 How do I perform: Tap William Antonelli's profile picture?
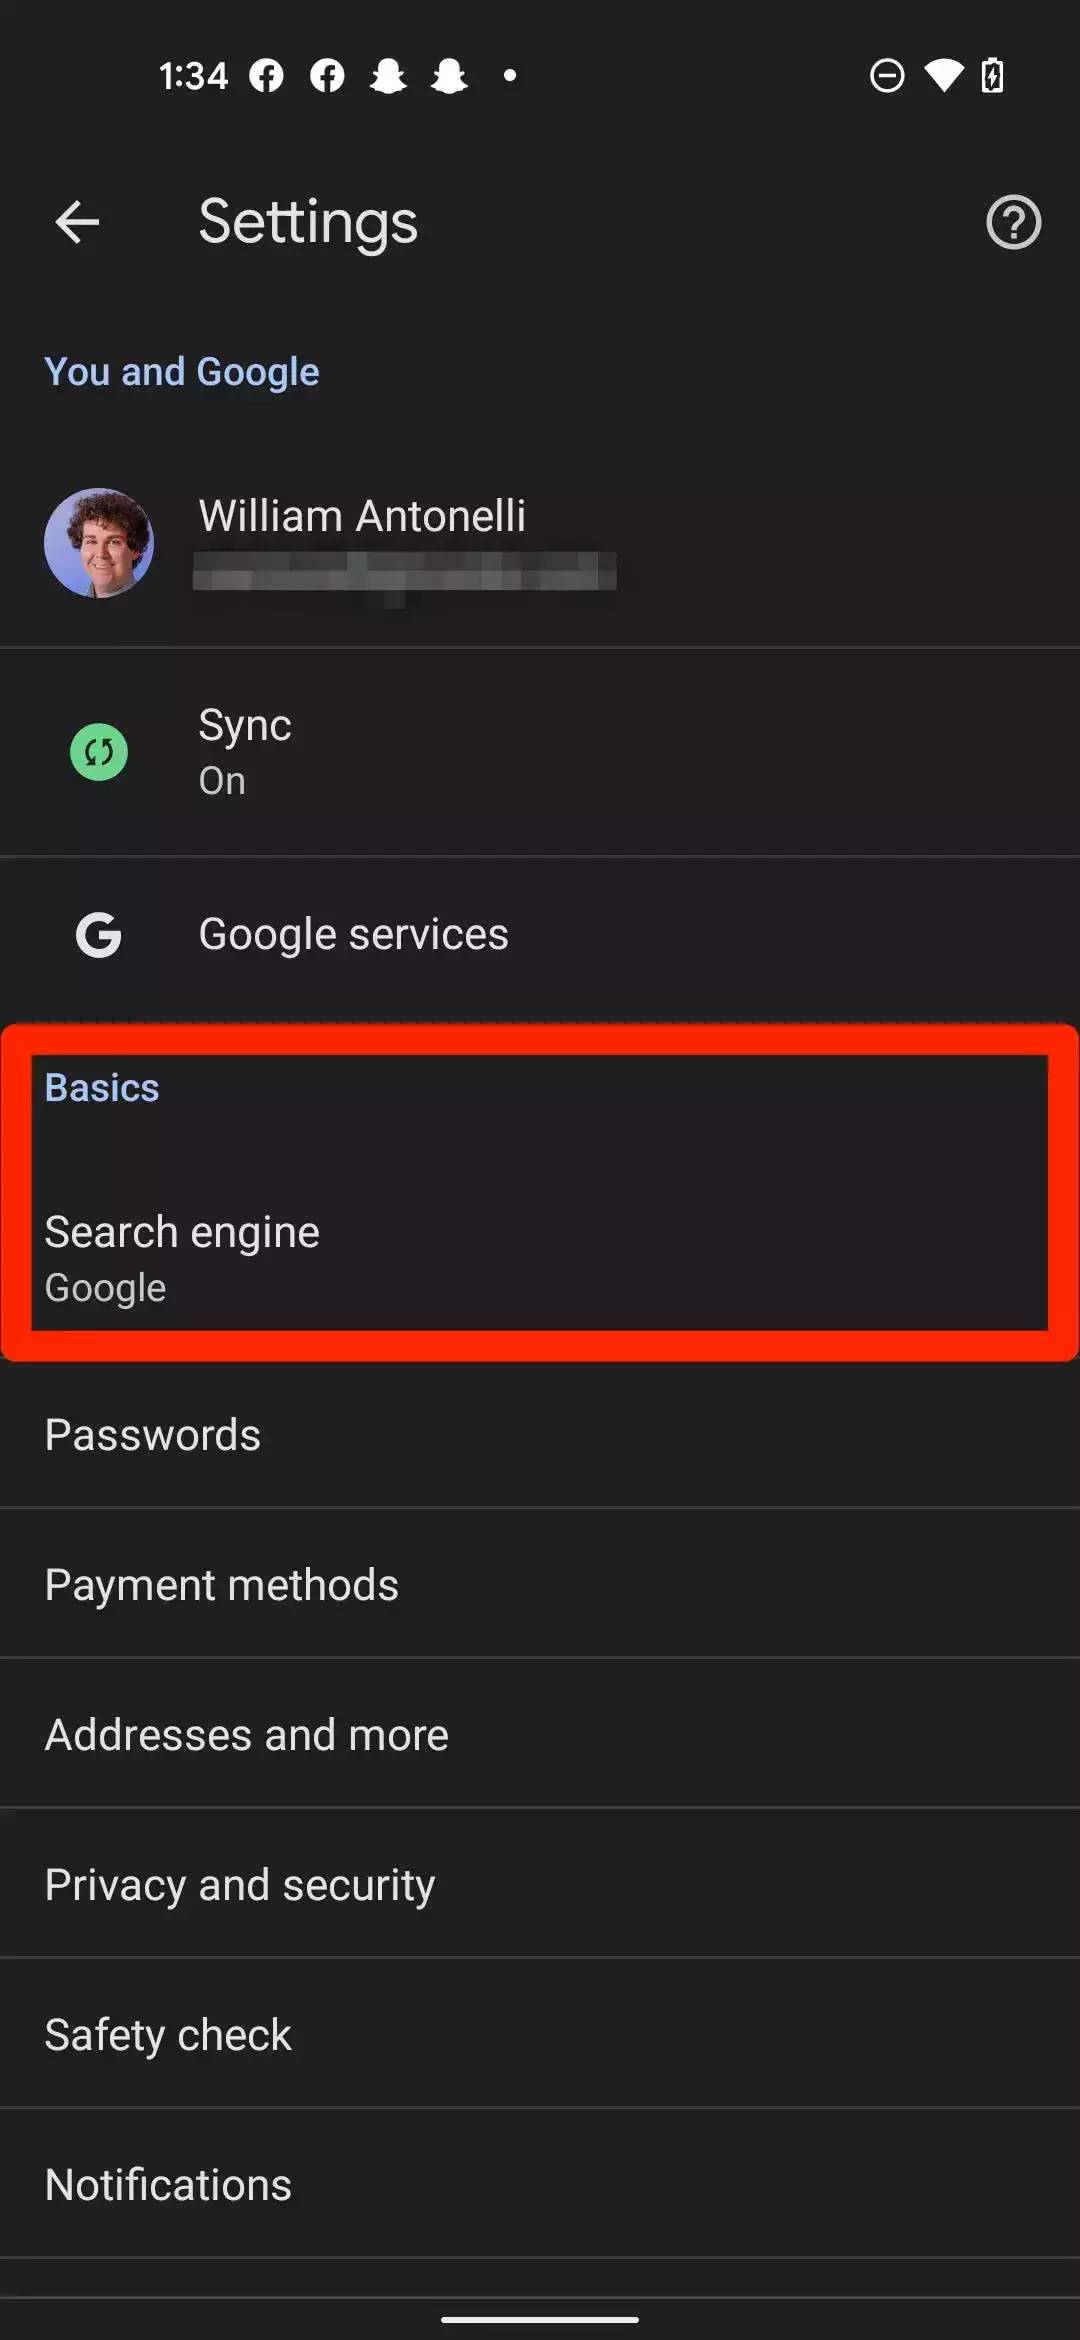tap(99, 543)
